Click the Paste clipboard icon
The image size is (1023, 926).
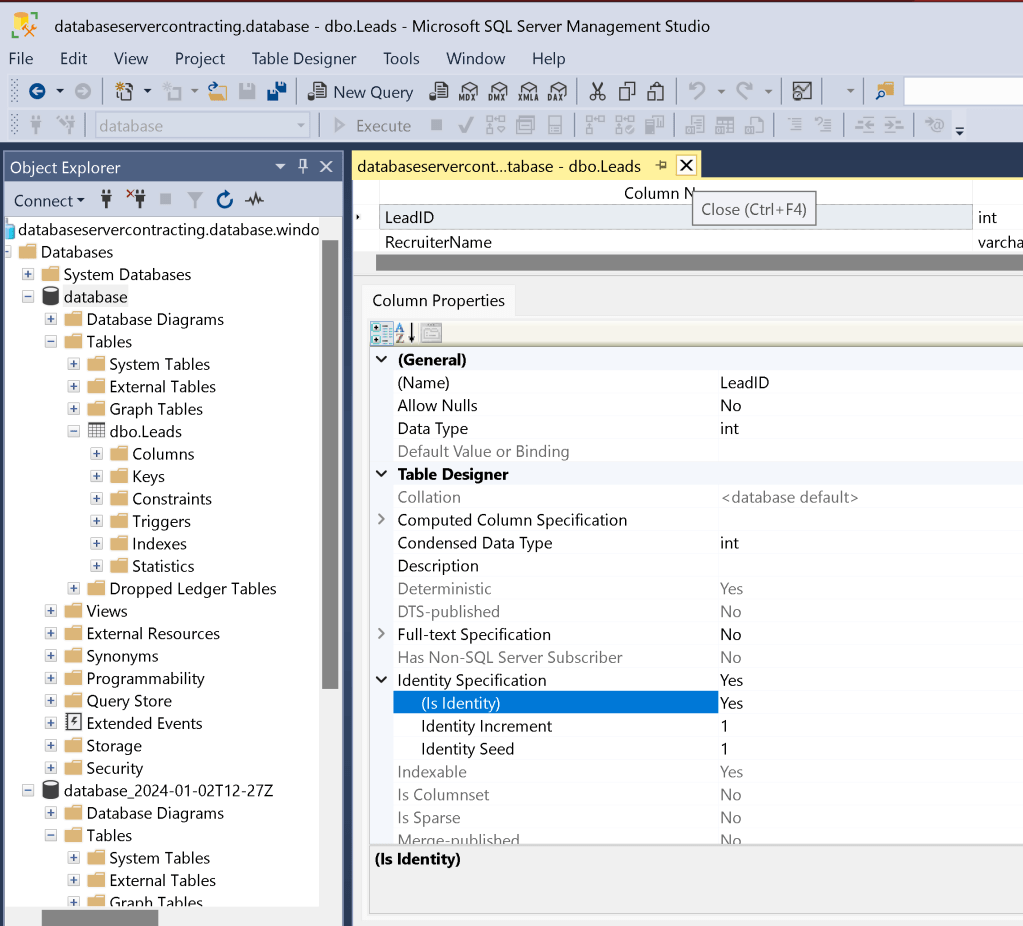click(x=656, y=92)
